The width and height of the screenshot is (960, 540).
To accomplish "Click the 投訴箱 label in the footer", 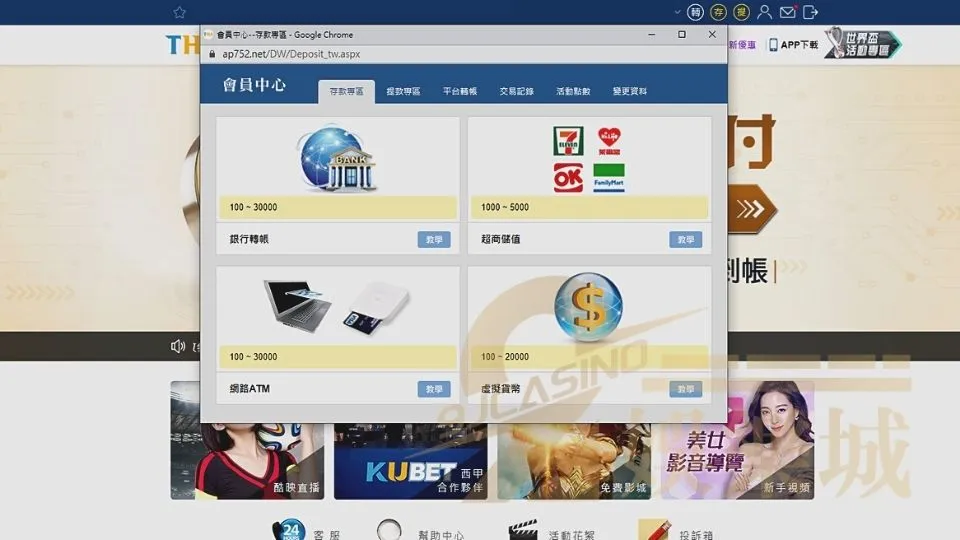I will [696, 535].
